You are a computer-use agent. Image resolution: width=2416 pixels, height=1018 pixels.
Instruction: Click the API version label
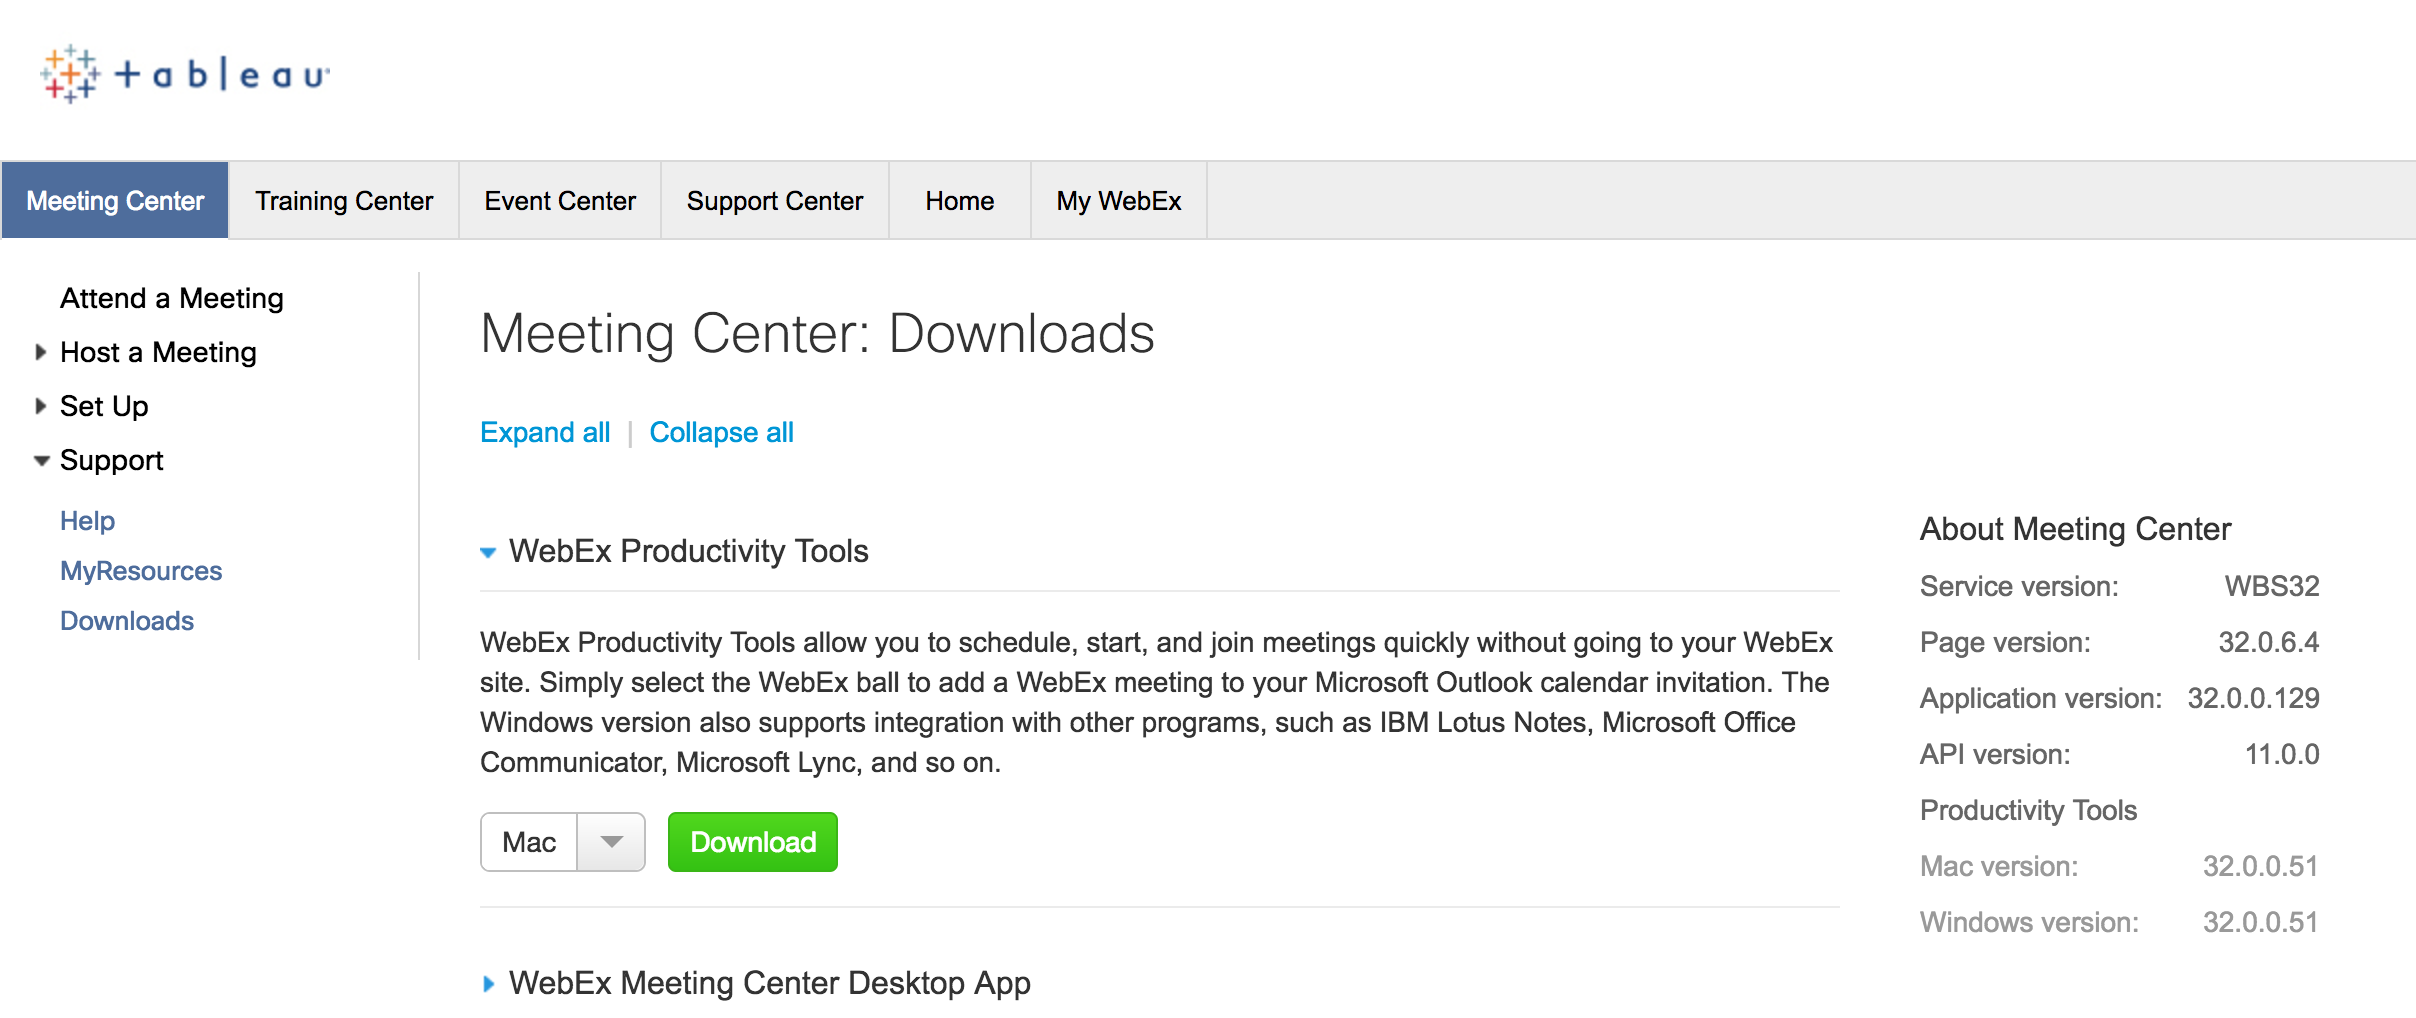pyautogui.click(x=1995, y=754)
